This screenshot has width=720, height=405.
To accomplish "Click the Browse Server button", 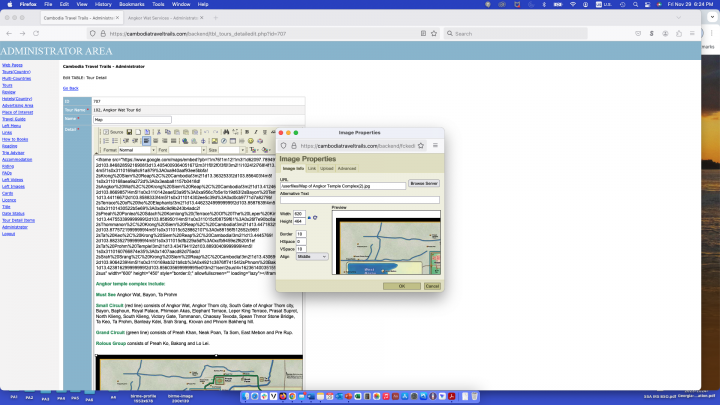I will (x=424, y=185).
